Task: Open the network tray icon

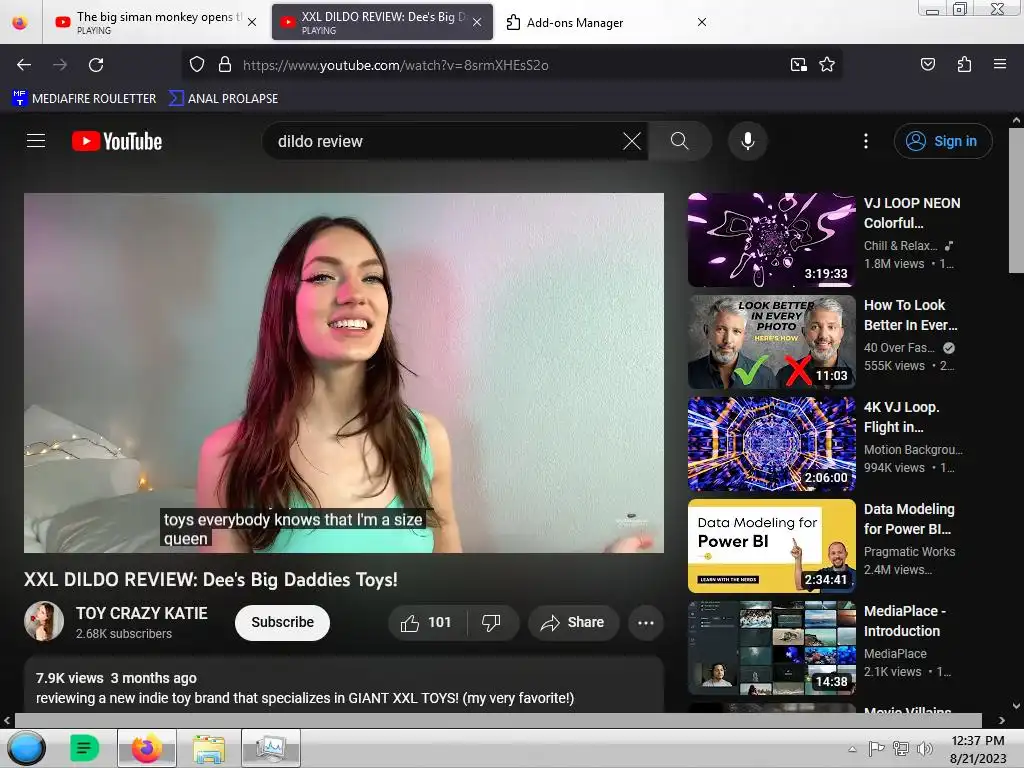Action: tap(901, 749)
